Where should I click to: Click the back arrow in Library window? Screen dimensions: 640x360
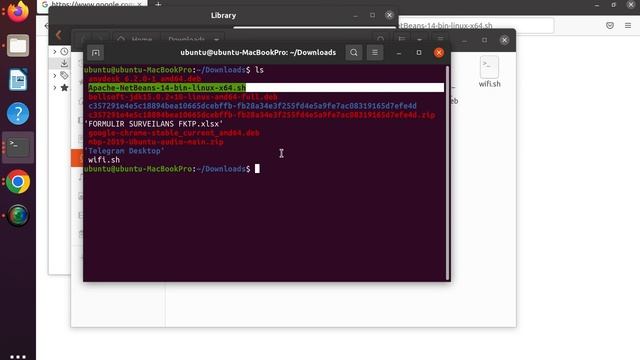click(x=59, y=35)
